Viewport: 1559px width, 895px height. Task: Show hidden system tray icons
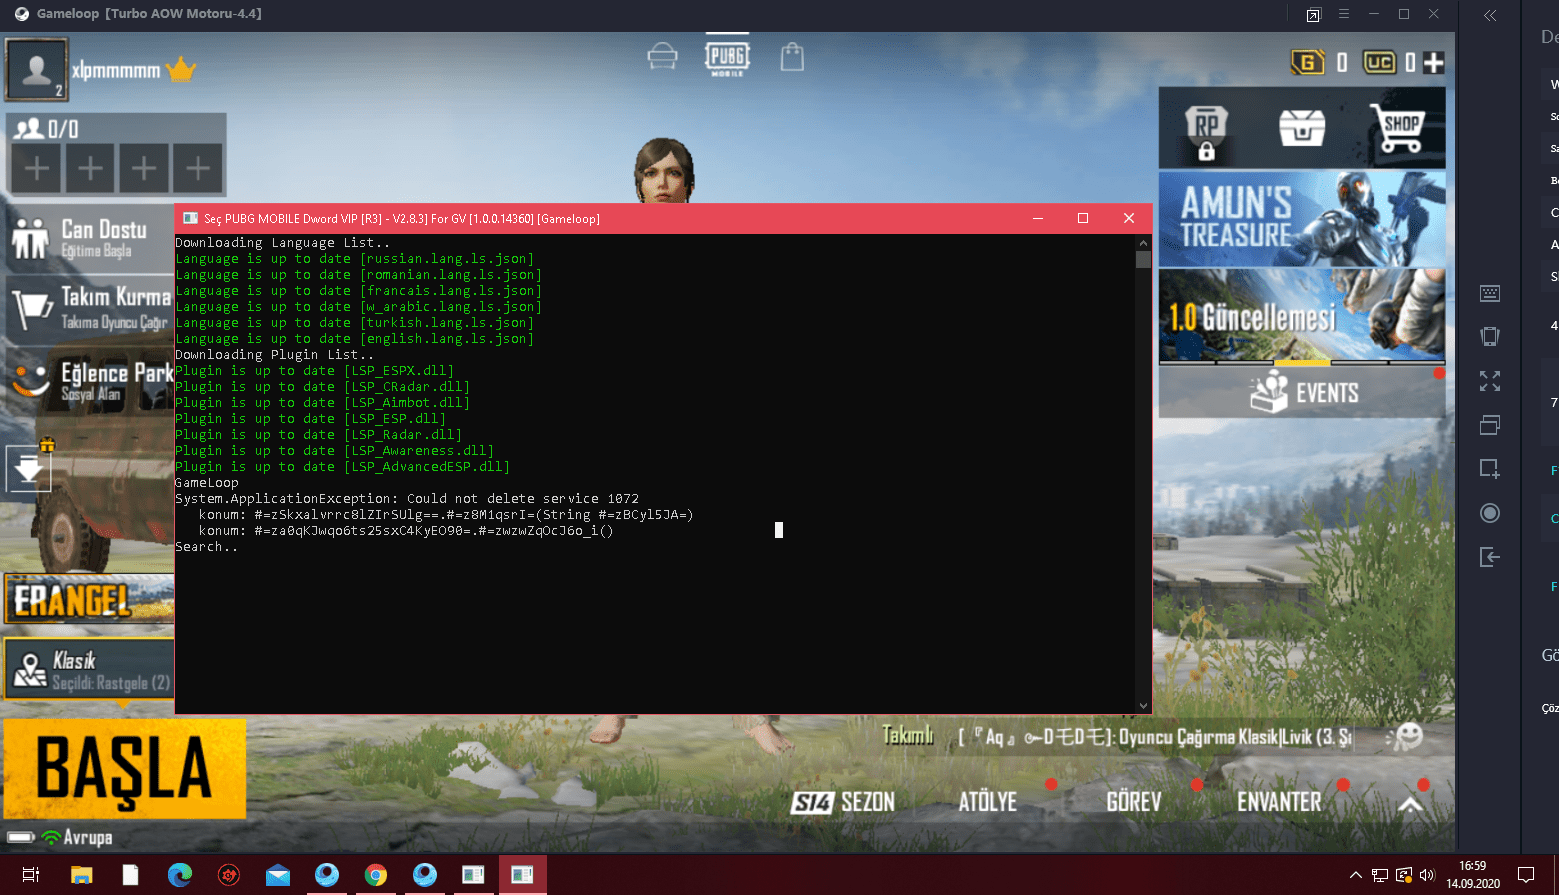tap(1356, 875)
